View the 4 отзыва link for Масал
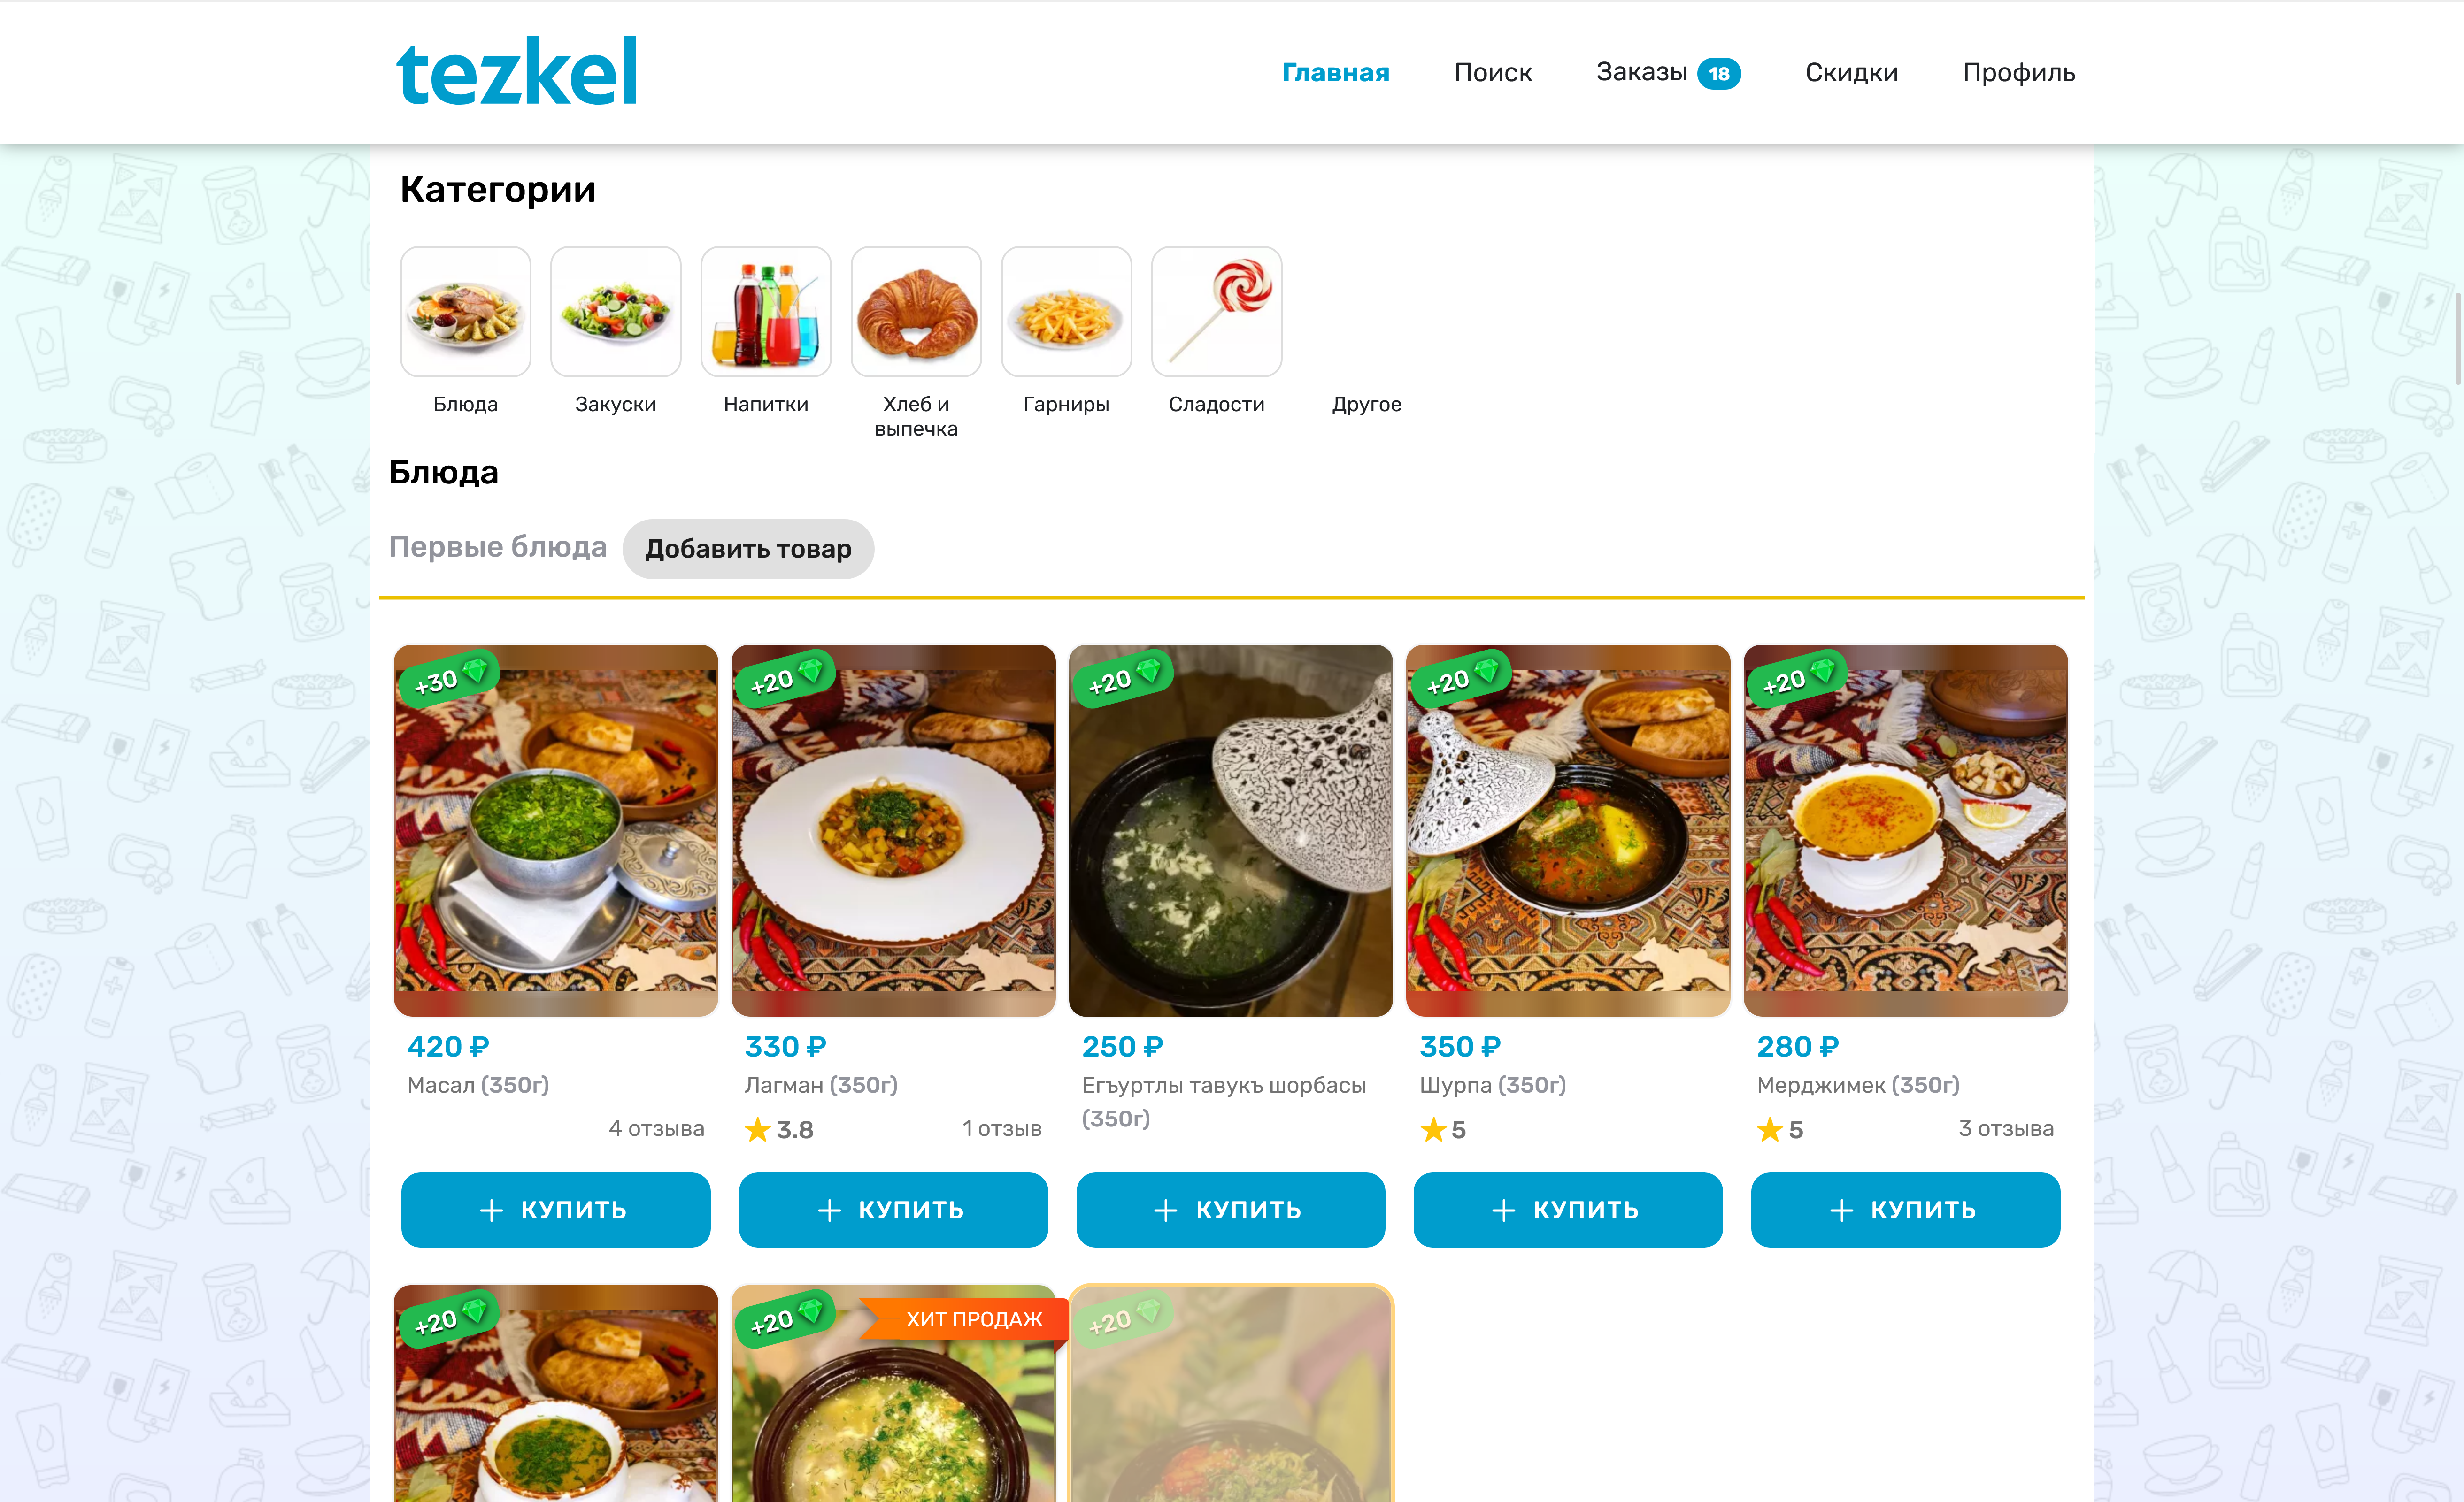 (x=656, y=1128)
